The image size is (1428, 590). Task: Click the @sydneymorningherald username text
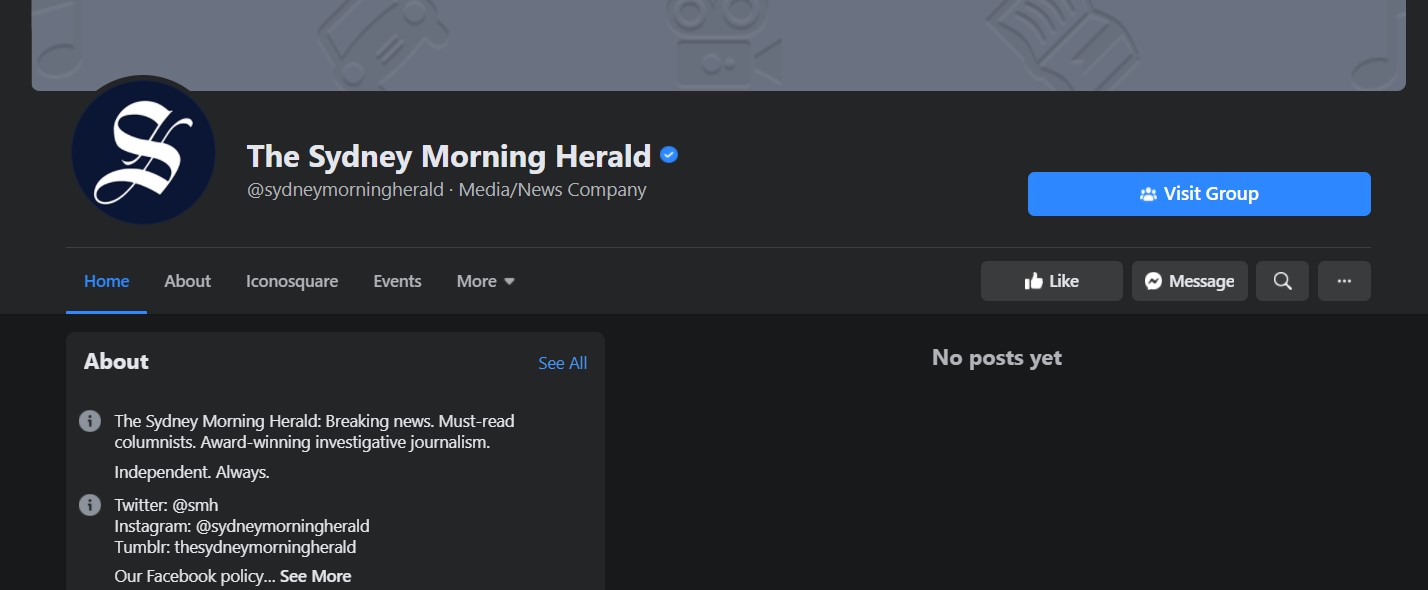pyautogui.click(x=345, y=190)
